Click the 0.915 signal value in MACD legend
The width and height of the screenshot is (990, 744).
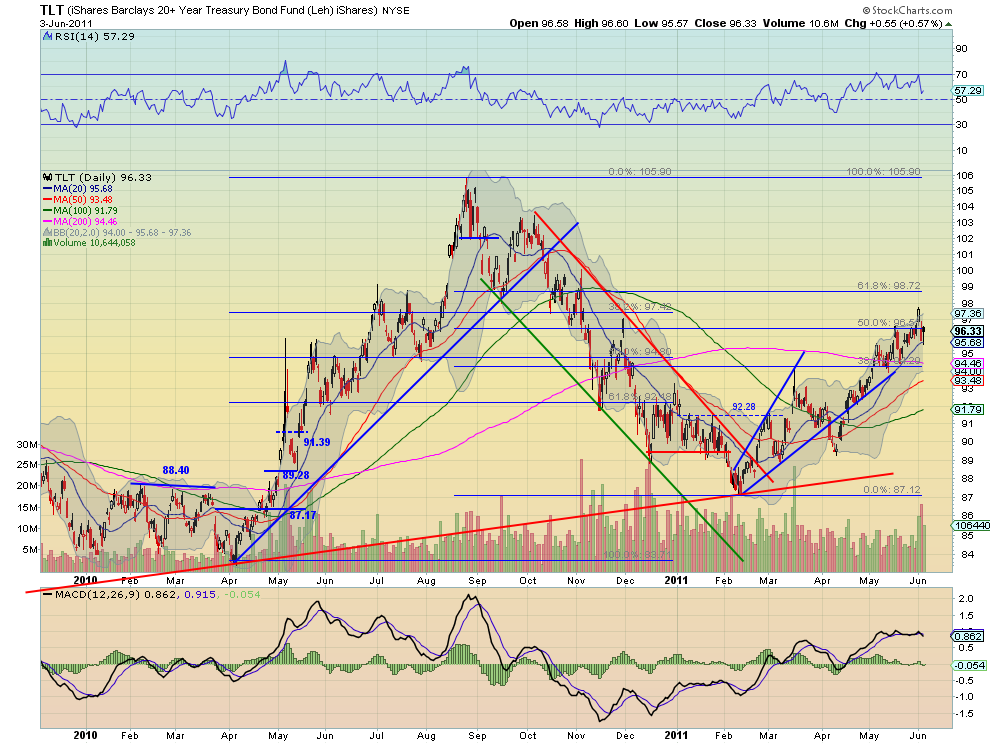tap(198, 594)
